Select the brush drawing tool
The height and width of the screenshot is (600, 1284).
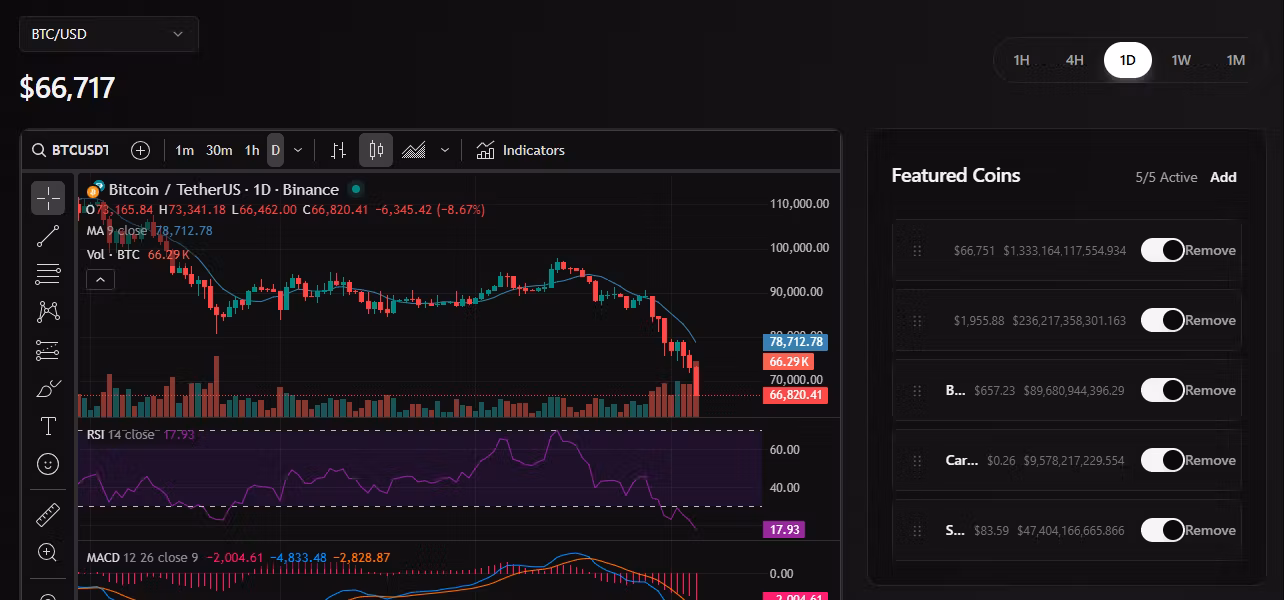coord(48,388)
